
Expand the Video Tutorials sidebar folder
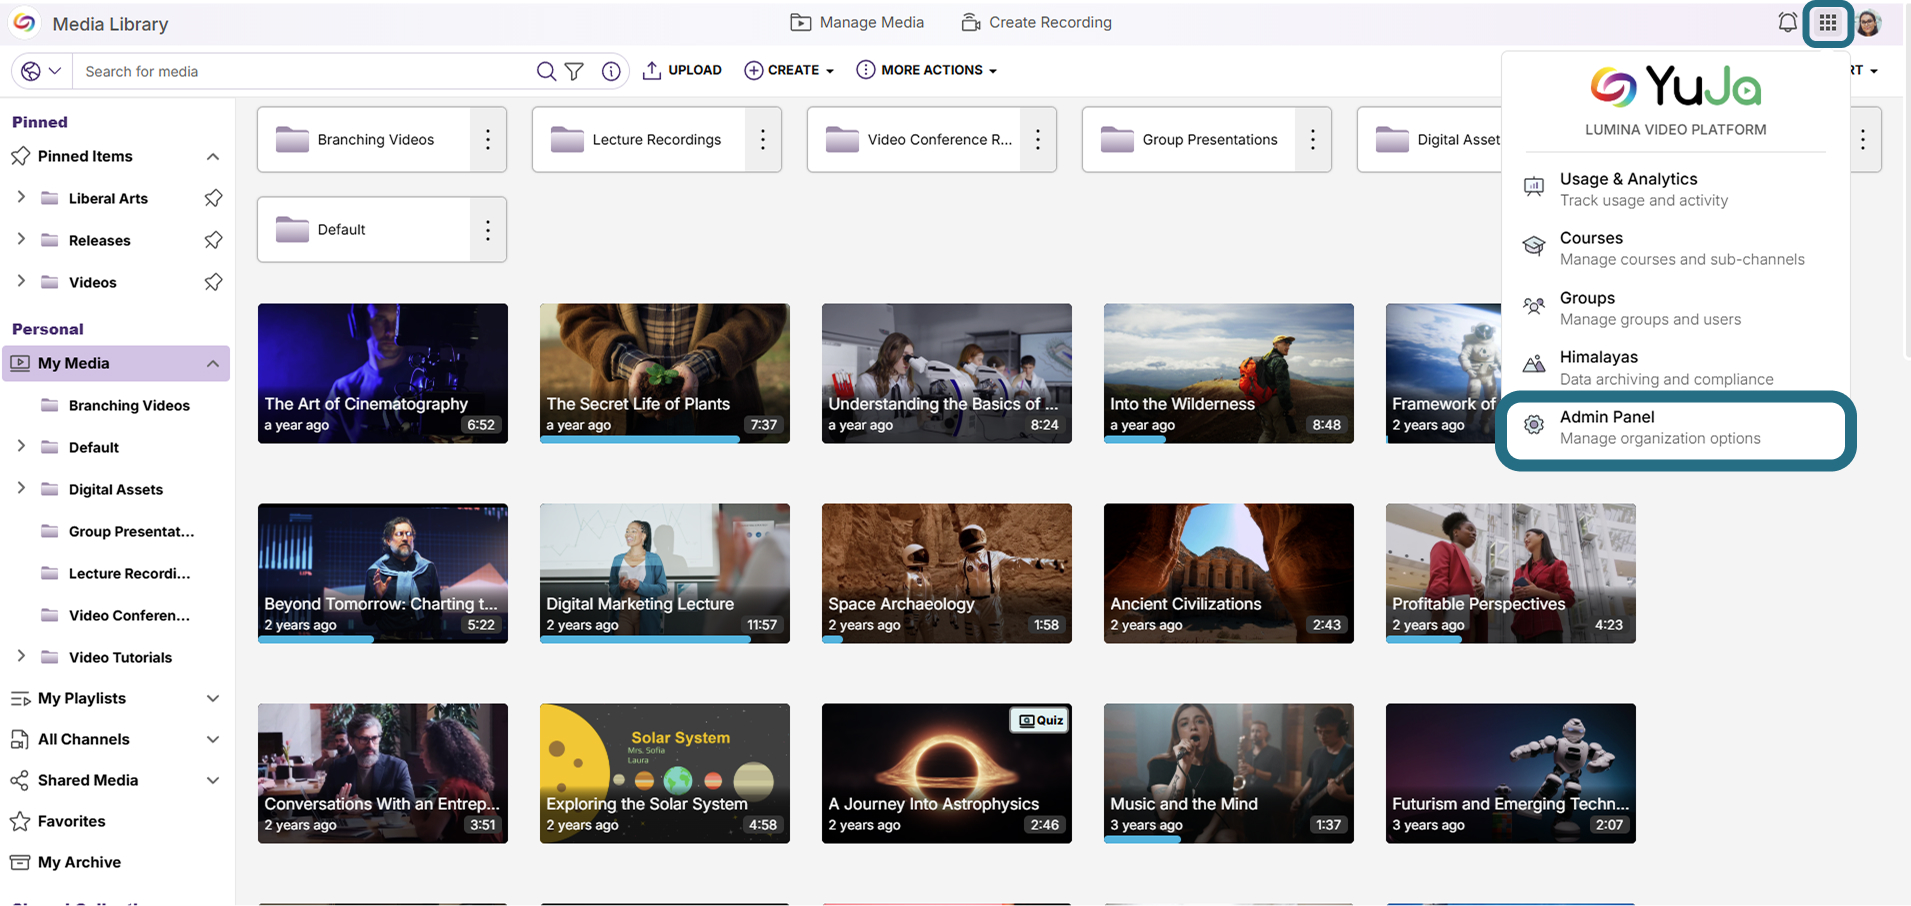pyautogui.click(x=21, y=657)
